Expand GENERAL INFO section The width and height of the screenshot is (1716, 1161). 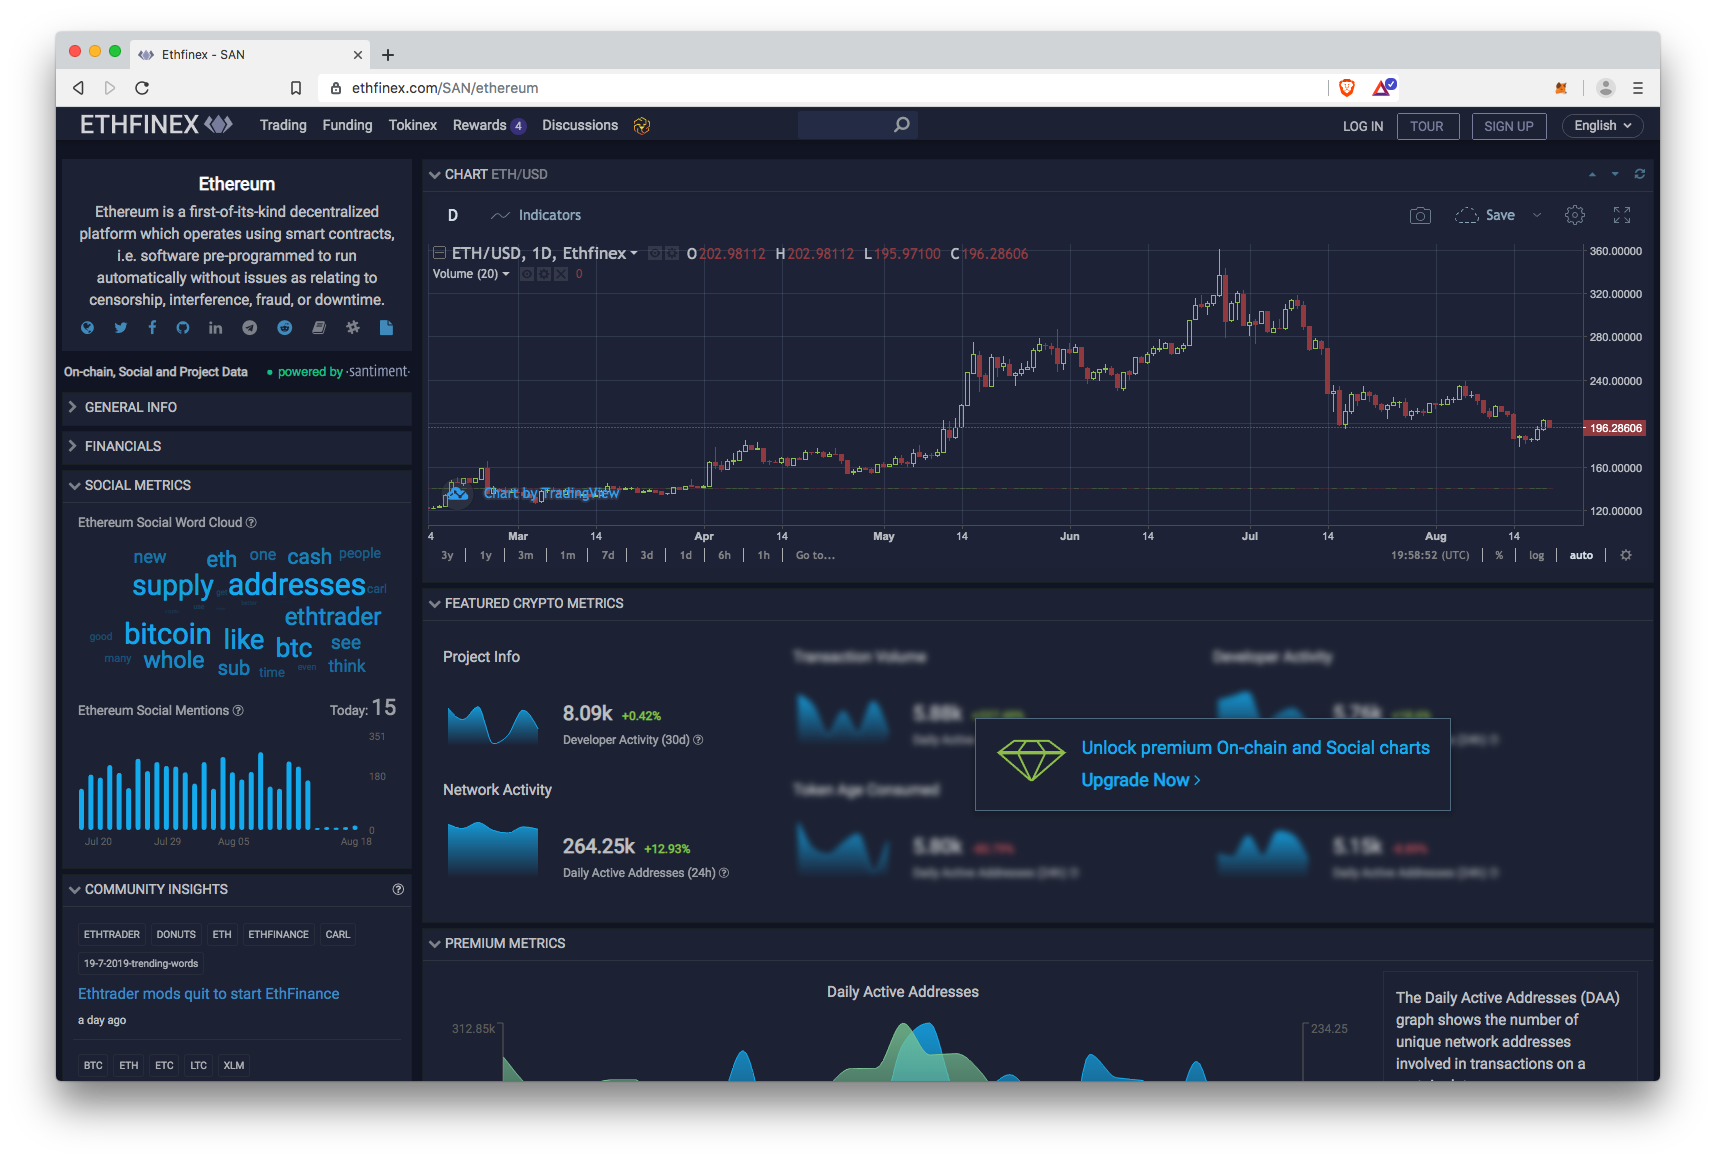[x=237, y=407]
